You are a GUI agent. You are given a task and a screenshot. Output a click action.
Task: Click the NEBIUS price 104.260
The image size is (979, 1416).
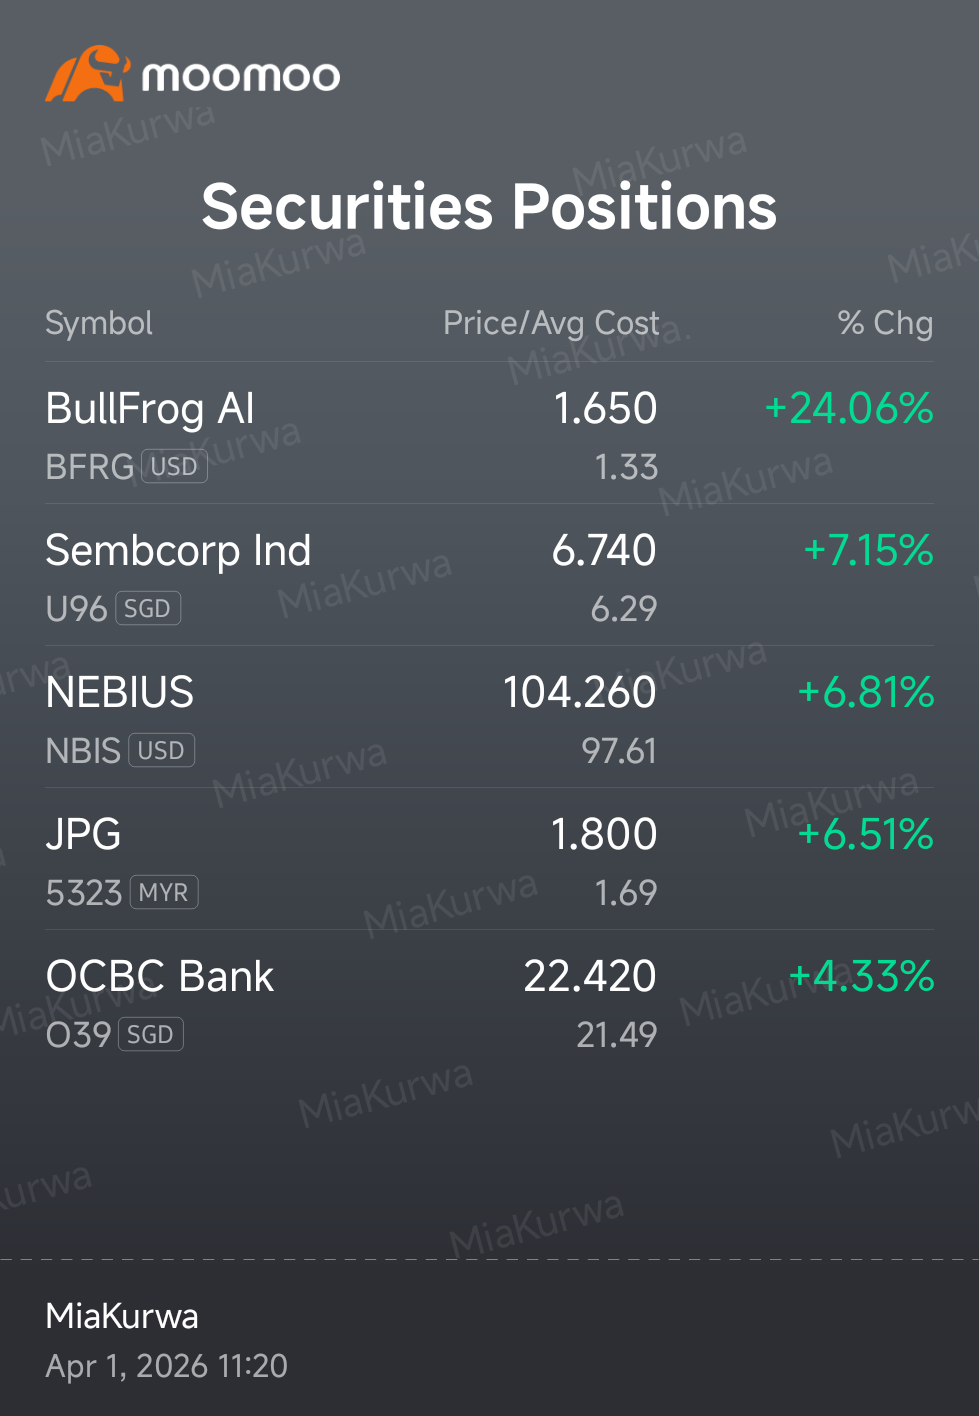pyautogui.click(x=580, y=693)
